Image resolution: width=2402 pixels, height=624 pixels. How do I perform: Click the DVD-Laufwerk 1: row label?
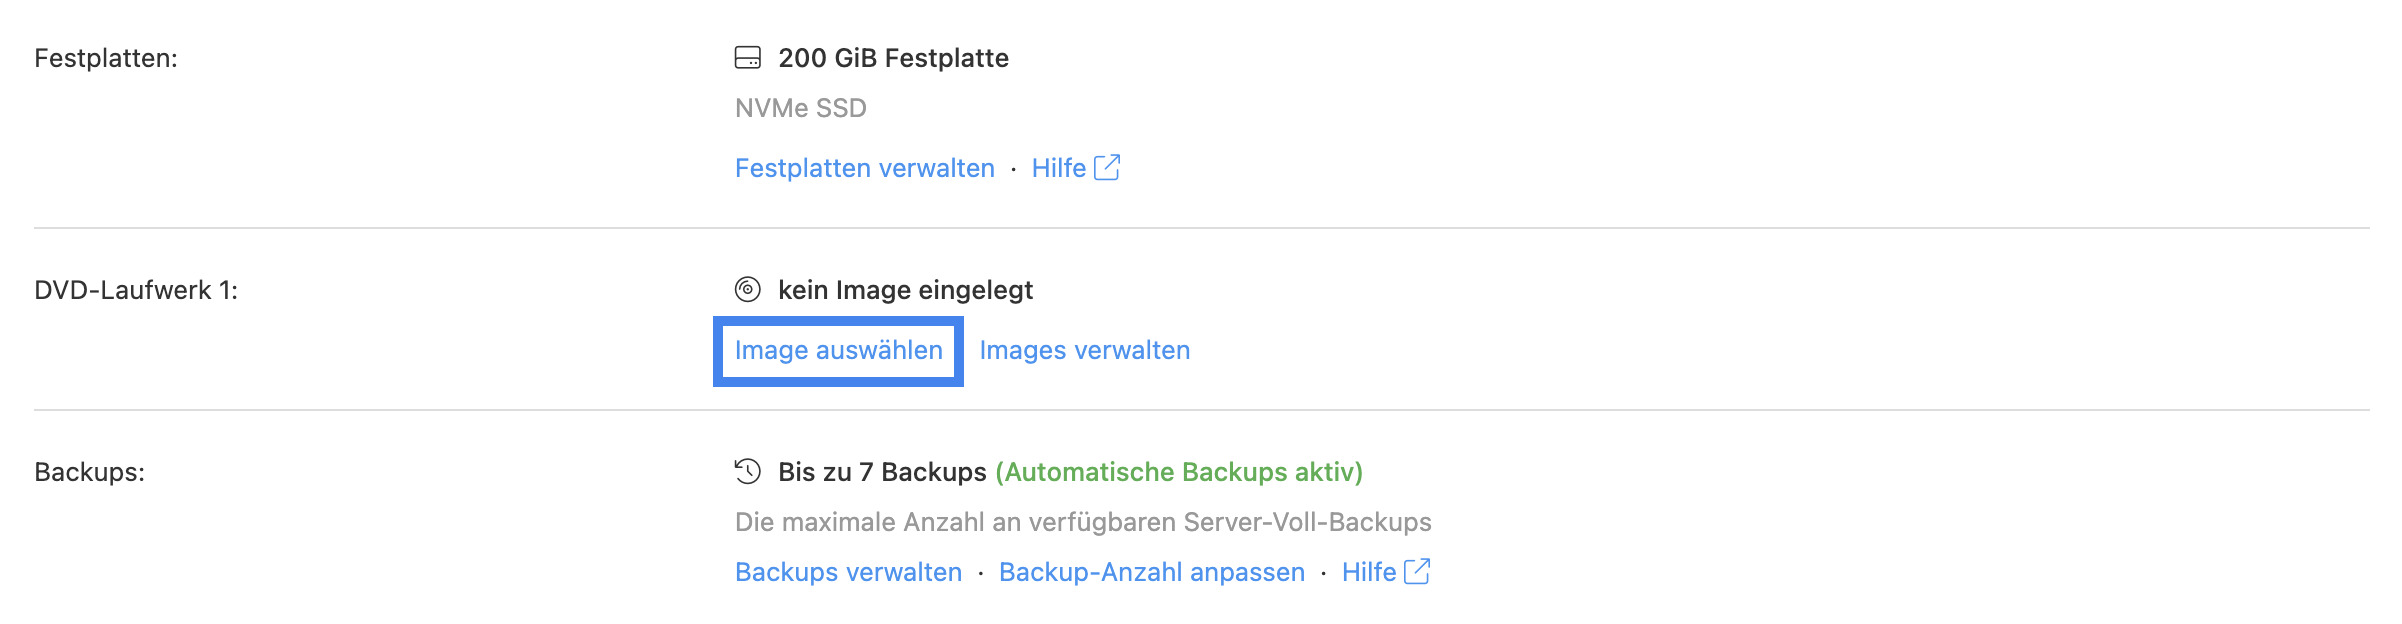136,290
